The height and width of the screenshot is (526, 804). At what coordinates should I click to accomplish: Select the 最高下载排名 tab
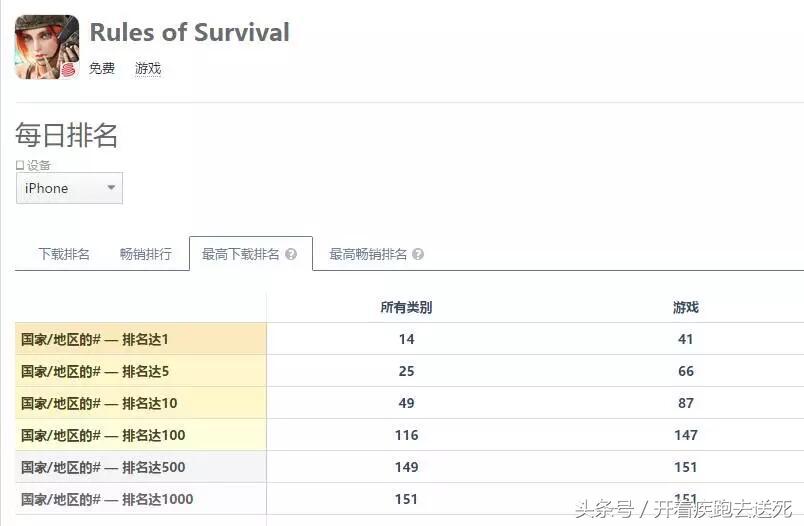(x=241, y=254)
